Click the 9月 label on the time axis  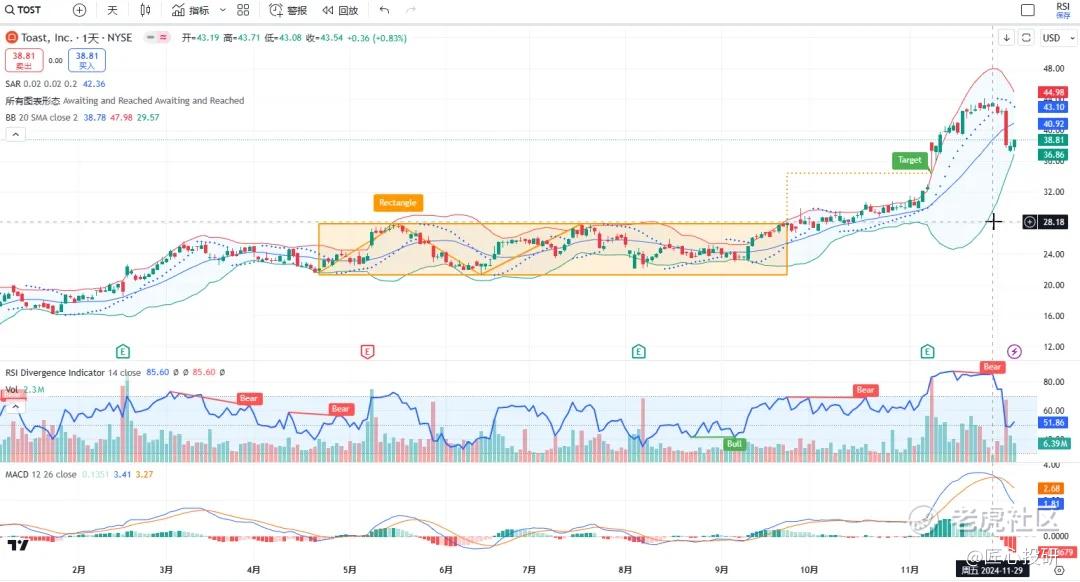coord(721,570)
